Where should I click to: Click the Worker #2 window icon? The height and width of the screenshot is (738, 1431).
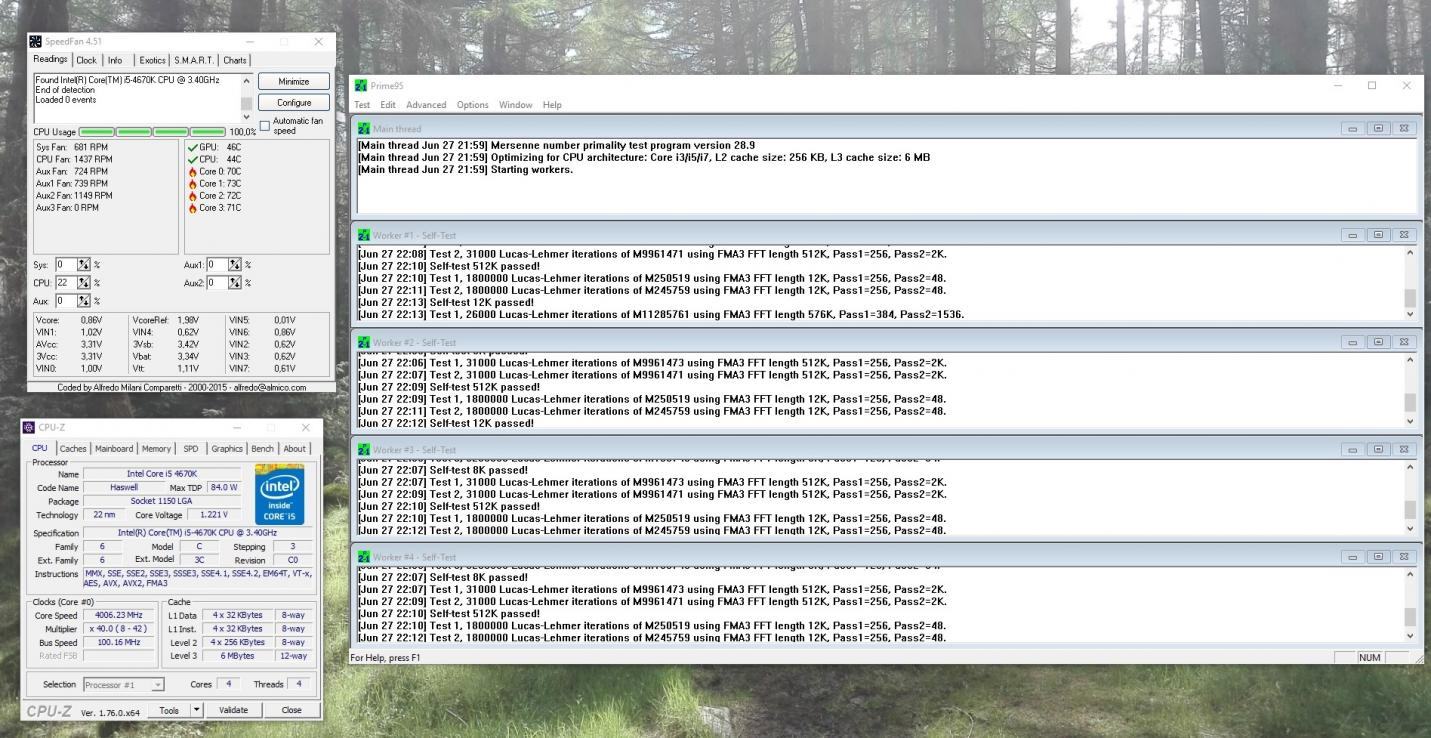(364, 342)
